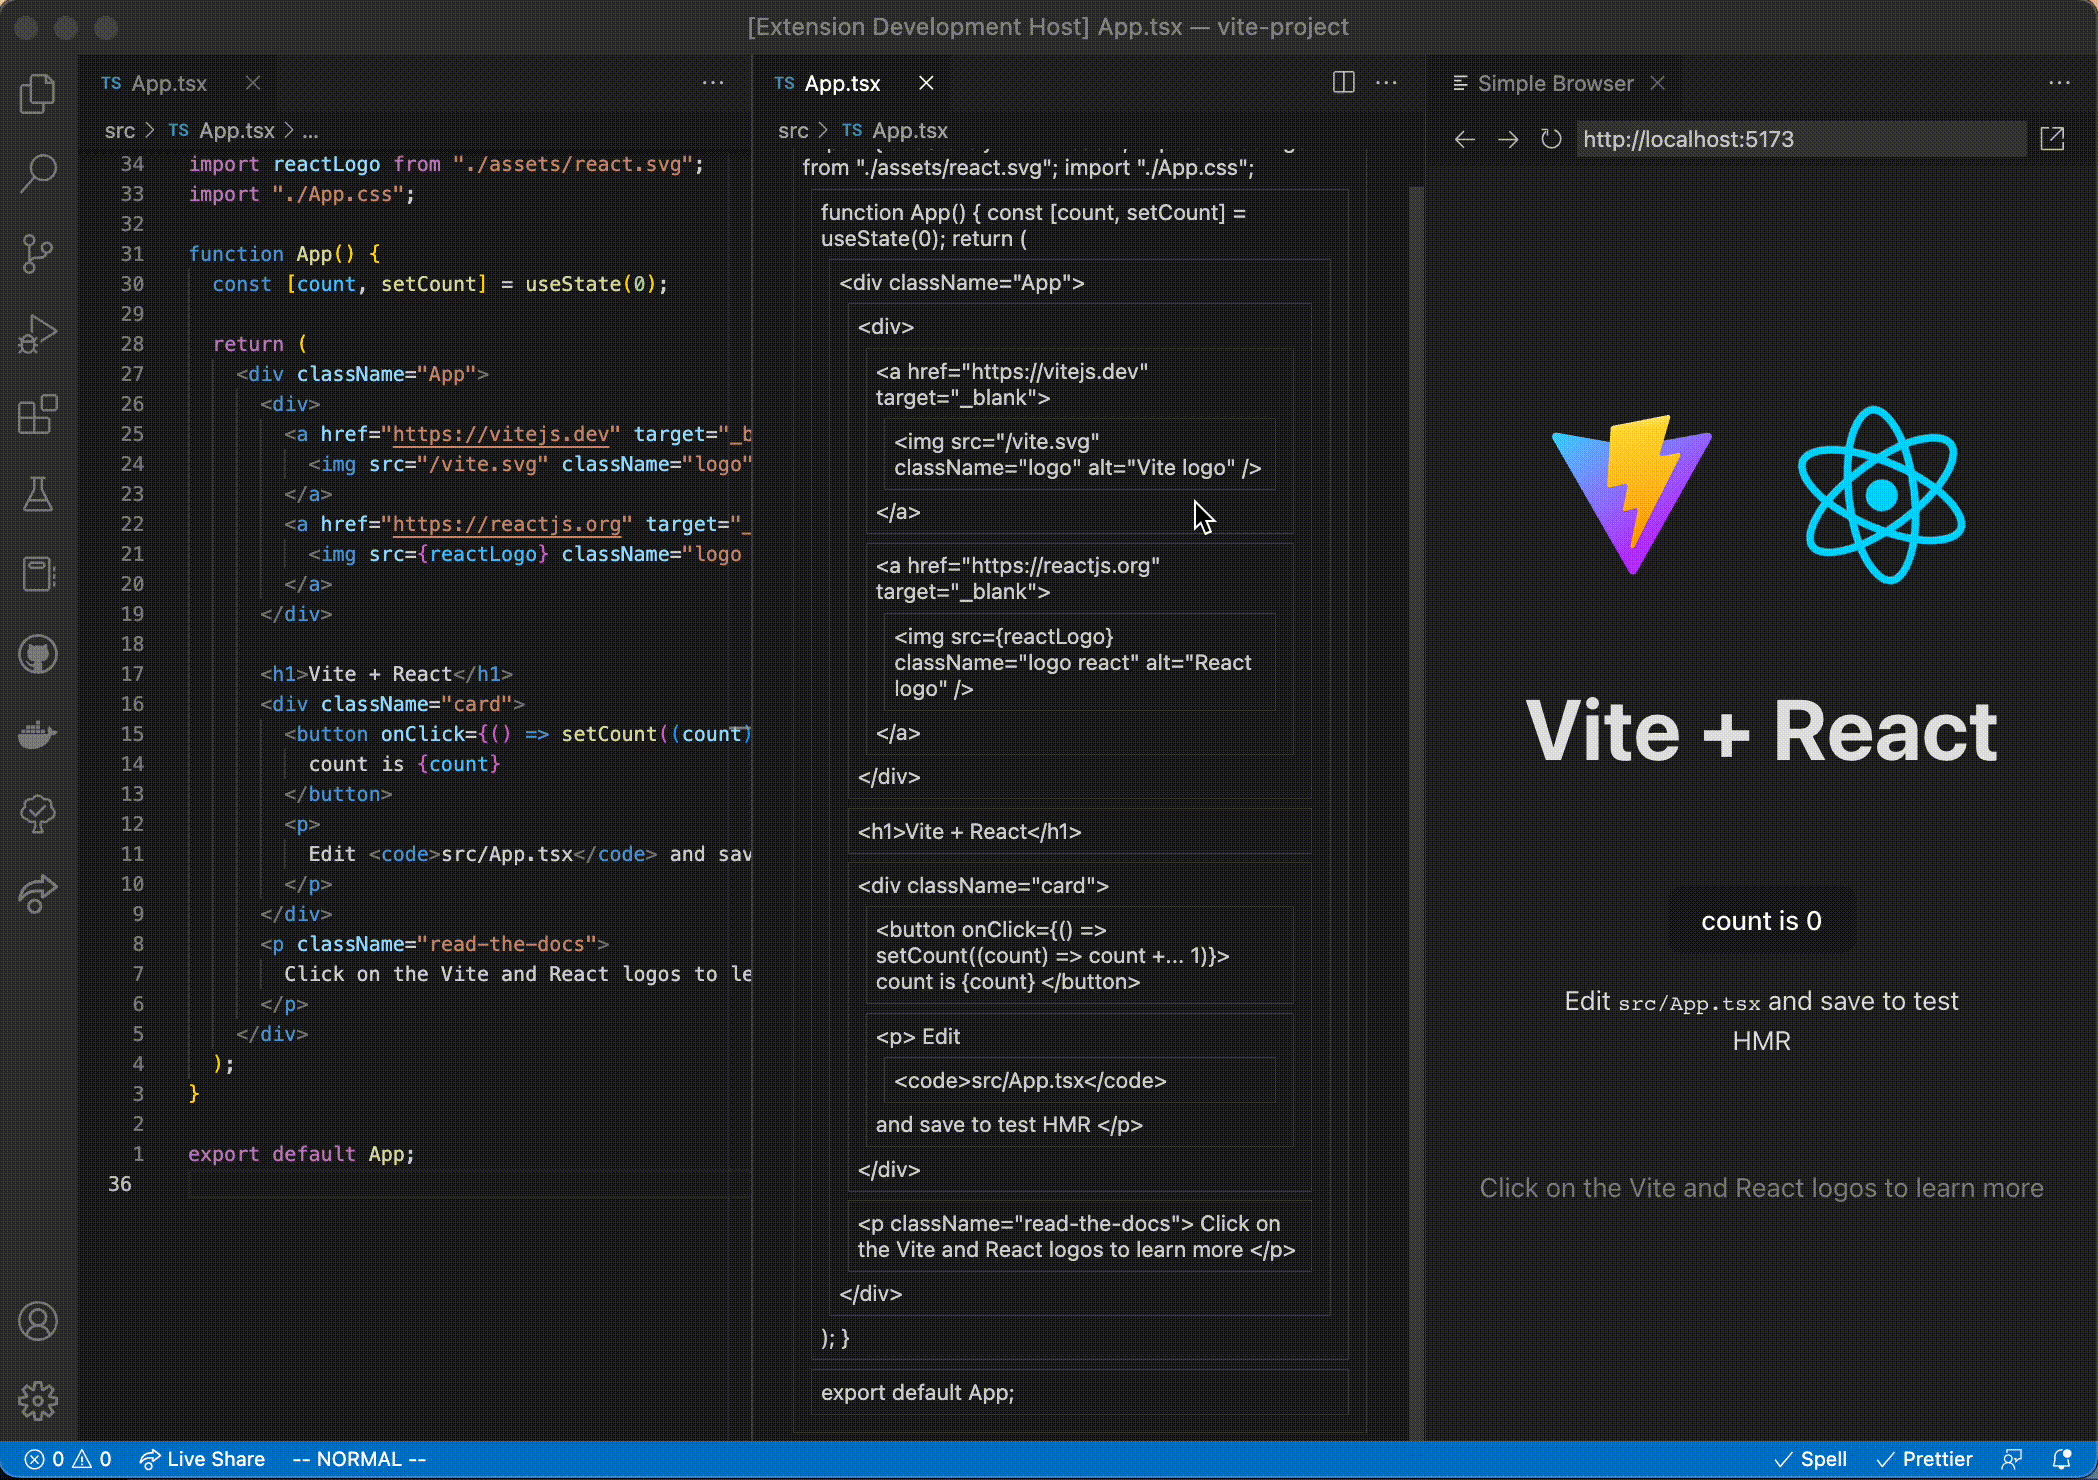Reload the Simple Browser page
Screen dimensions: 2098x1480
1551,139
